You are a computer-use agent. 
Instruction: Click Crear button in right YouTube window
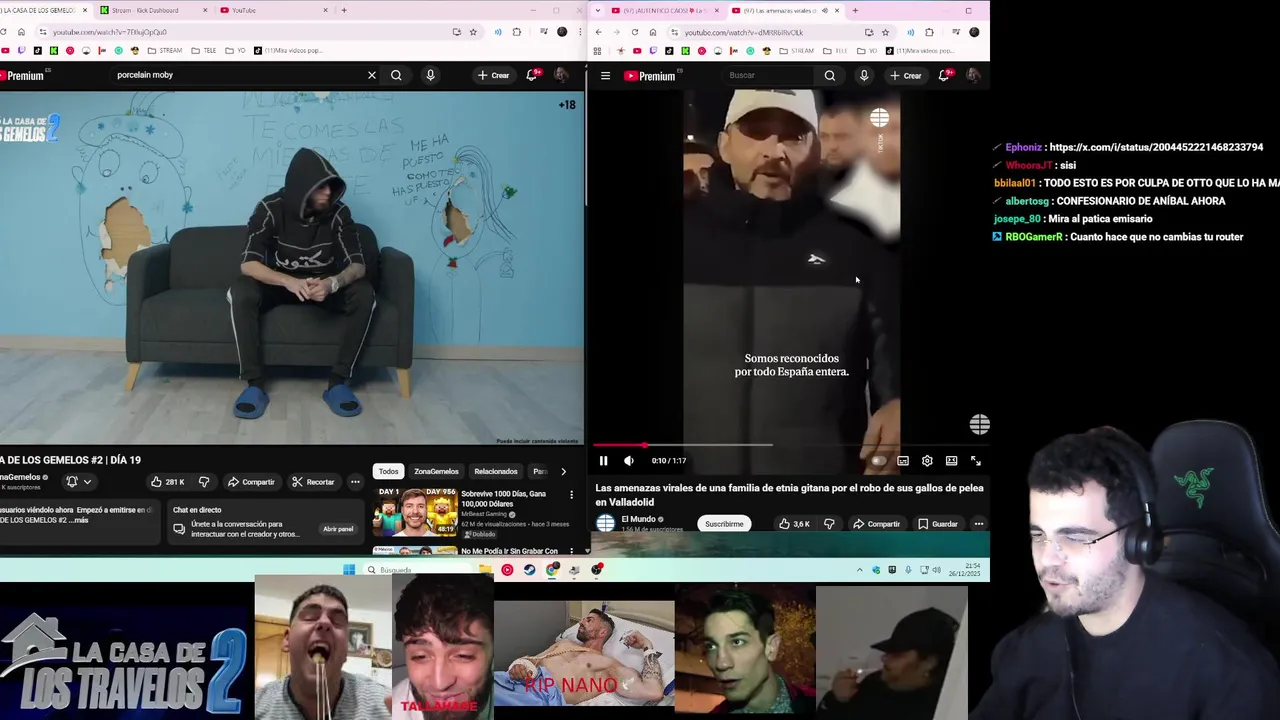tap(906, 76)
